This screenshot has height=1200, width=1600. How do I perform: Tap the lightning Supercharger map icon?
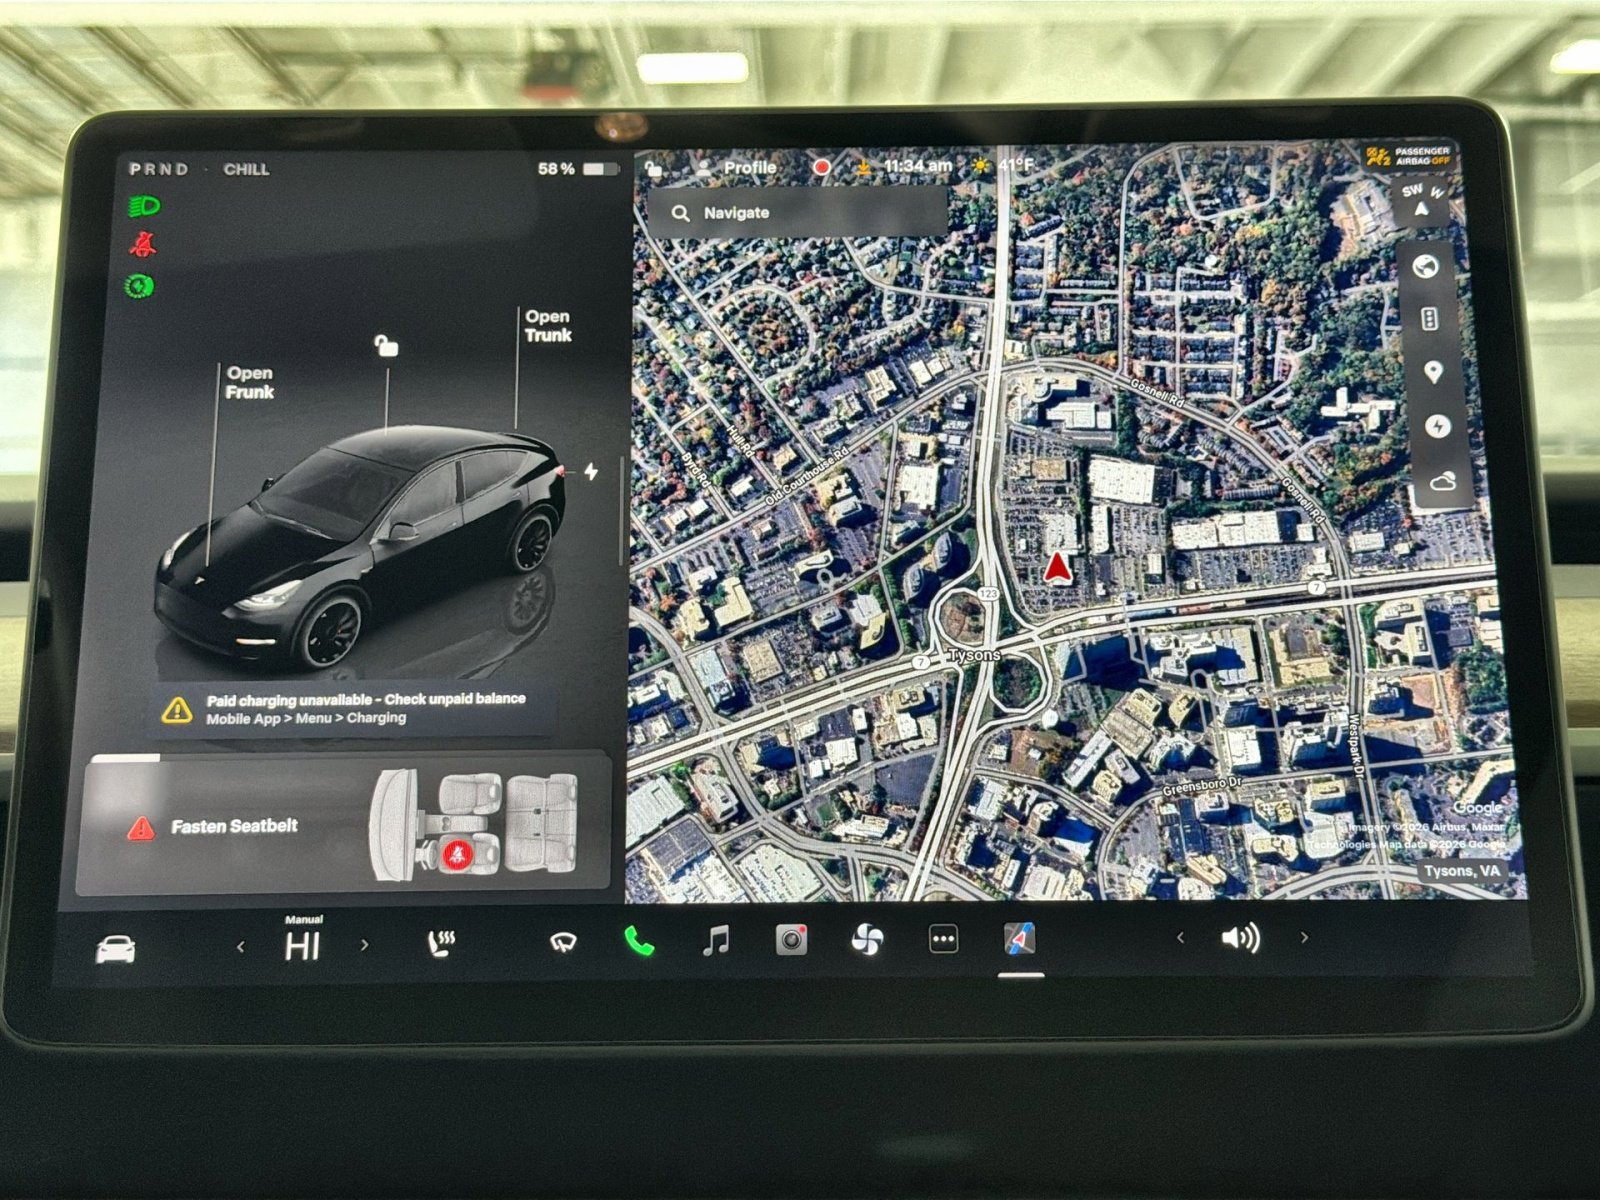click(x=1438, y=425)
